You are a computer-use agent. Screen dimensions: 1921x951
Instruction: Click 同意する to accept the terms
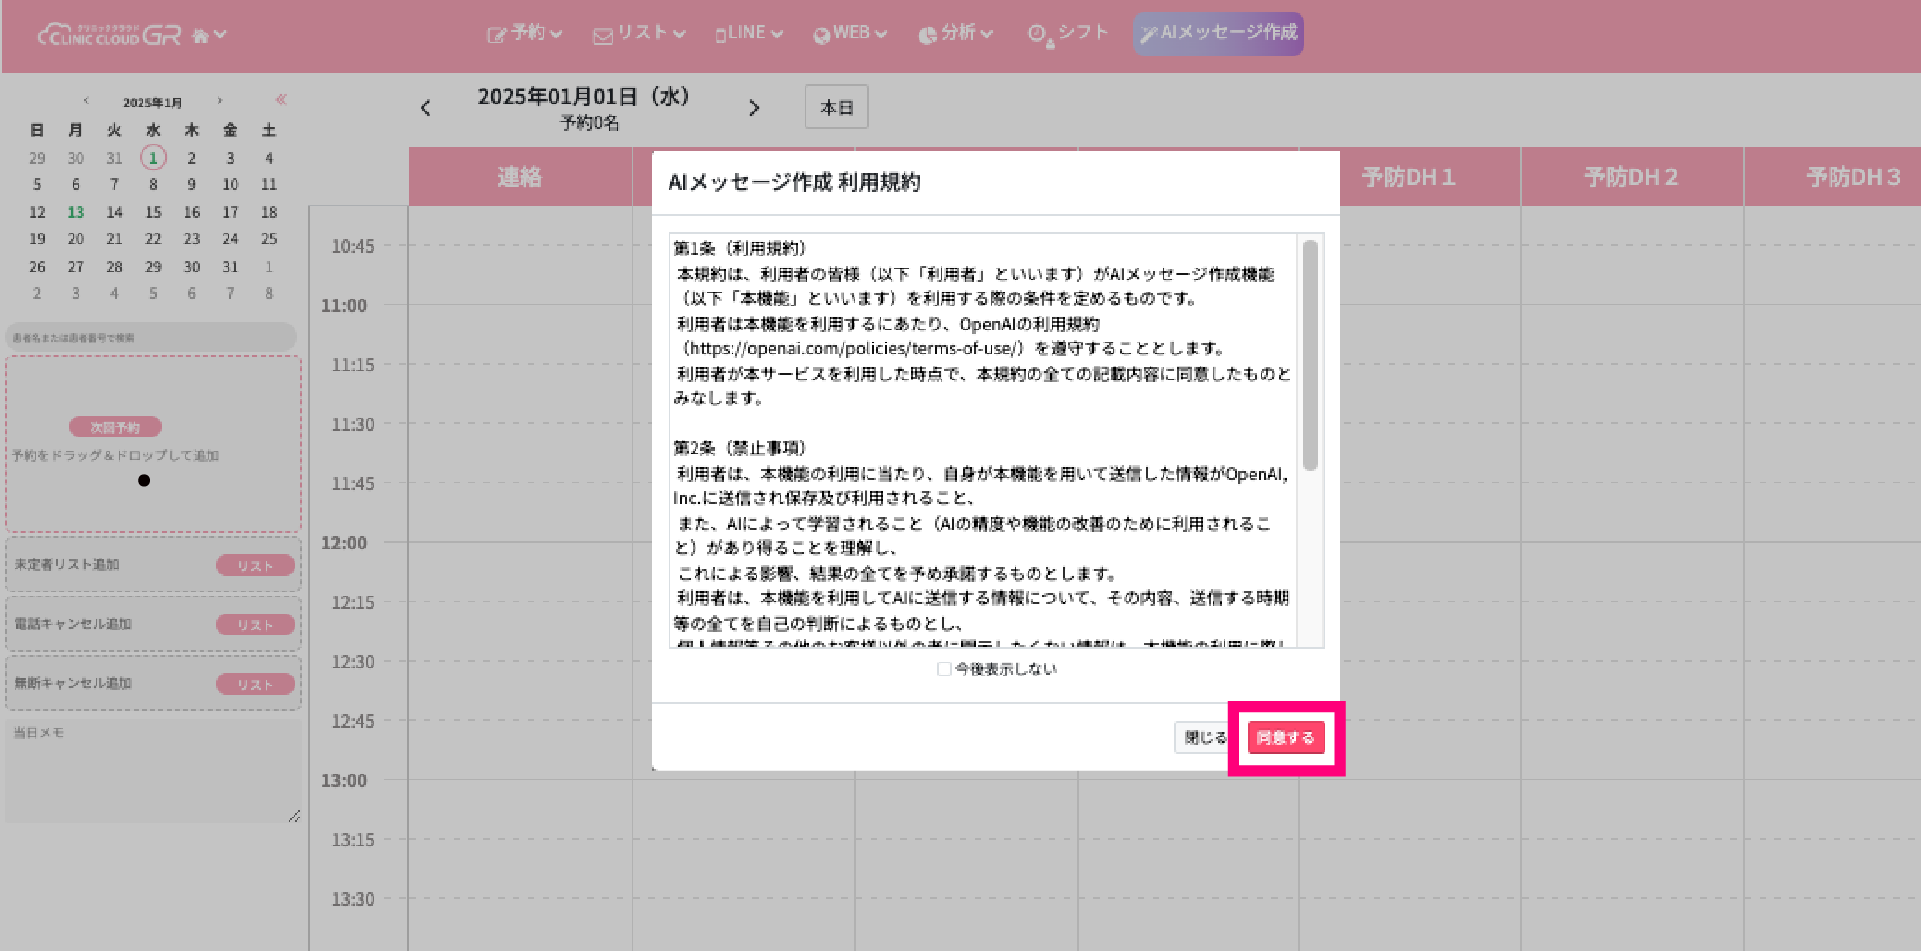pyautogui.click(x=1286, y=738)
